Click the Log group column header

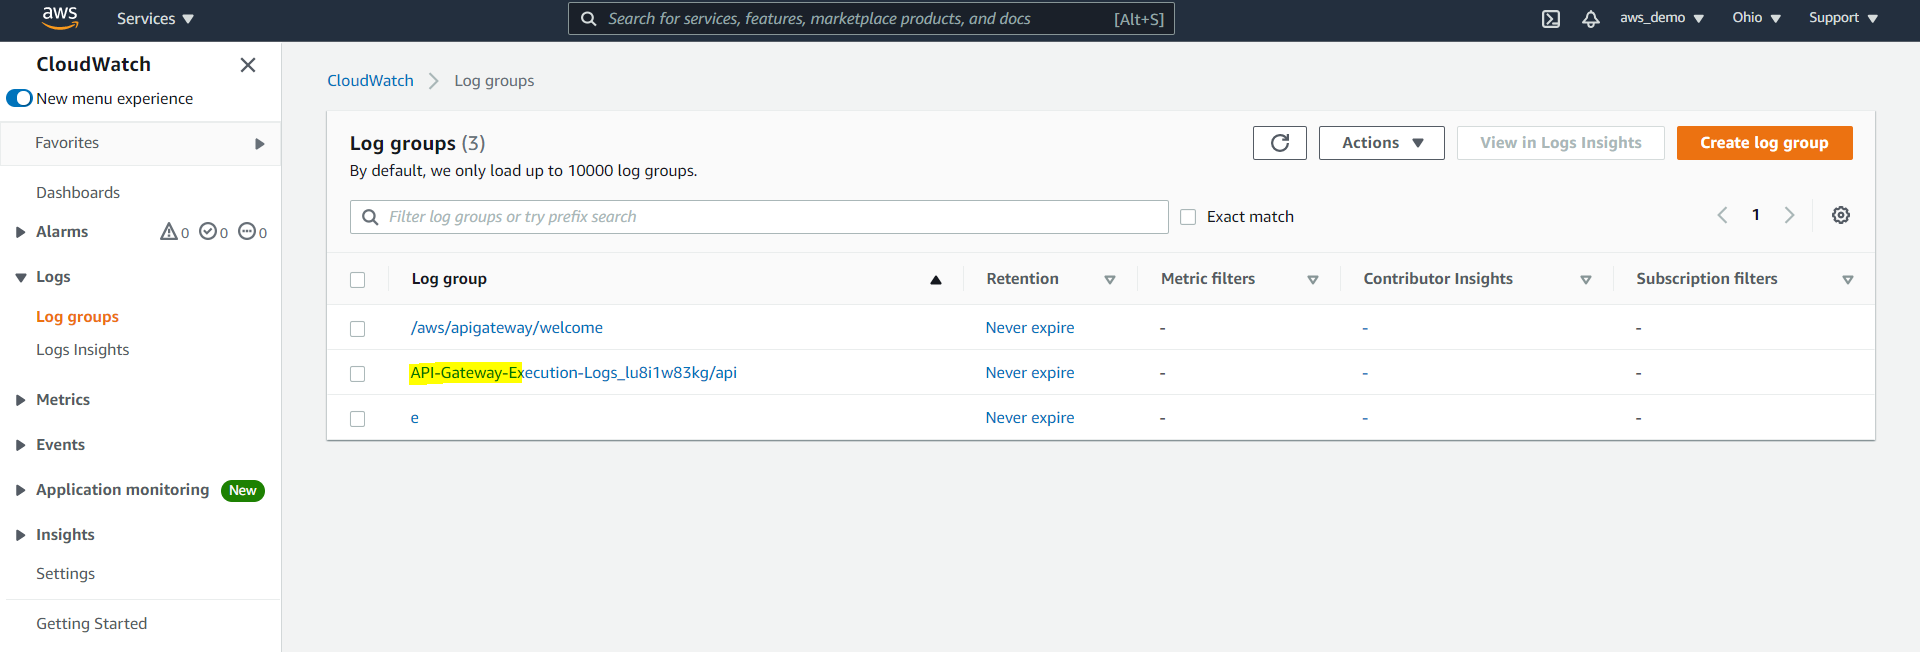[x=449, y=279]
